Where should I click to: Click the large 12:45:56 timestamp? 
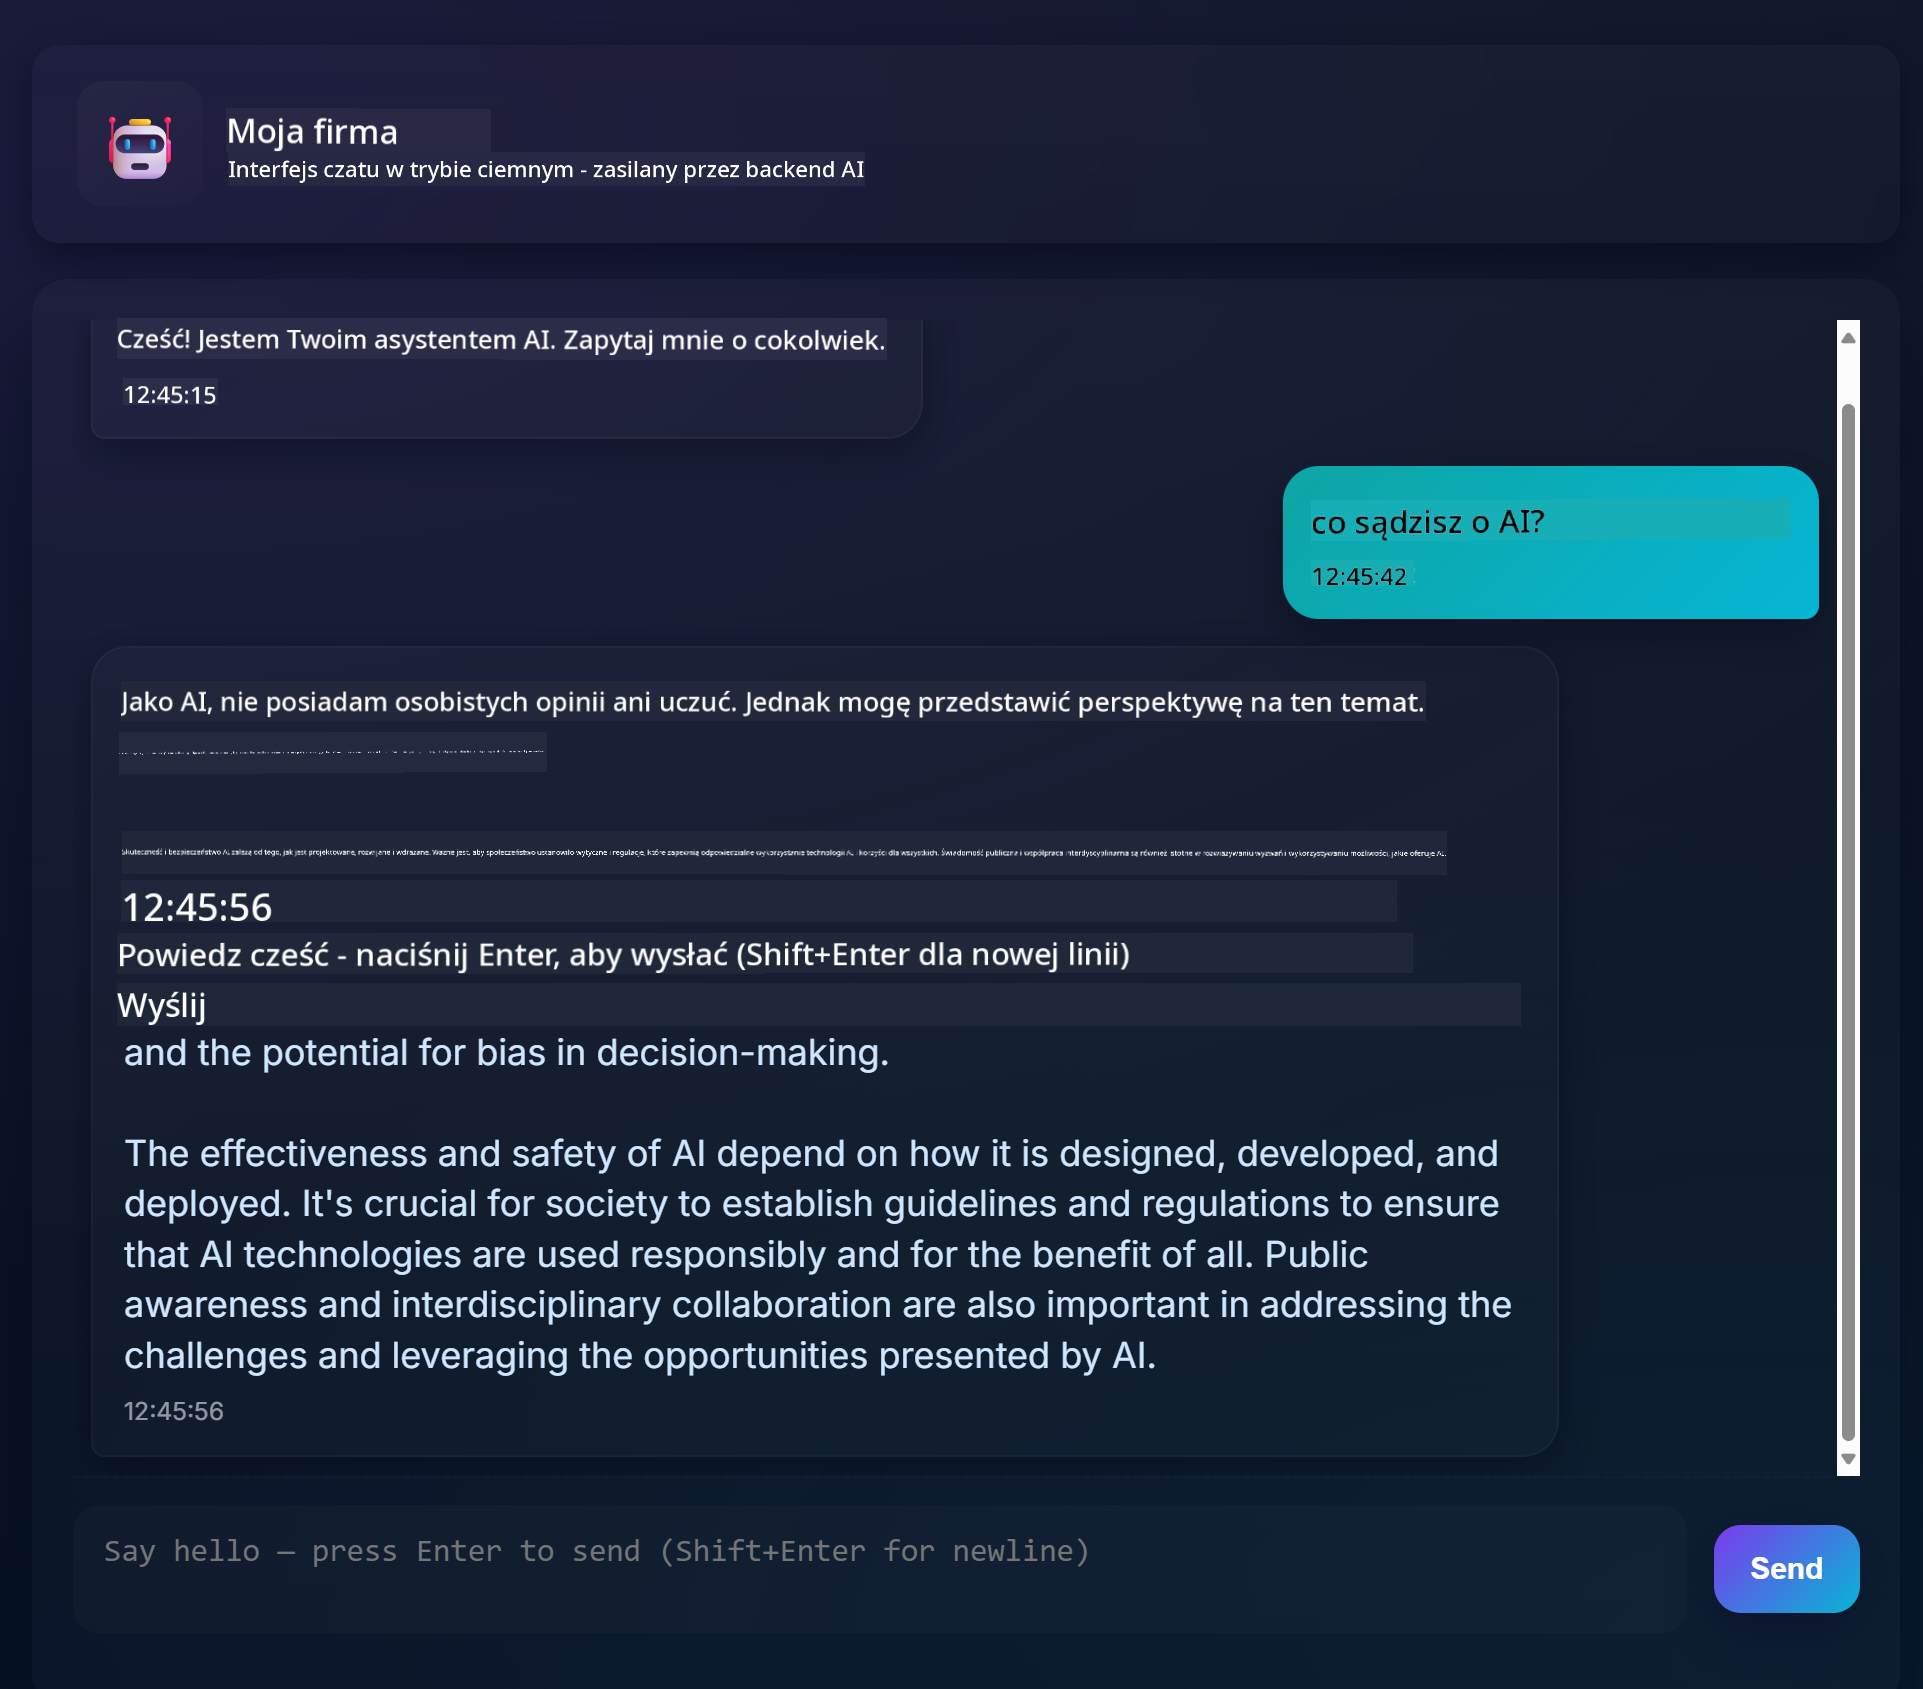pos(197,907)
